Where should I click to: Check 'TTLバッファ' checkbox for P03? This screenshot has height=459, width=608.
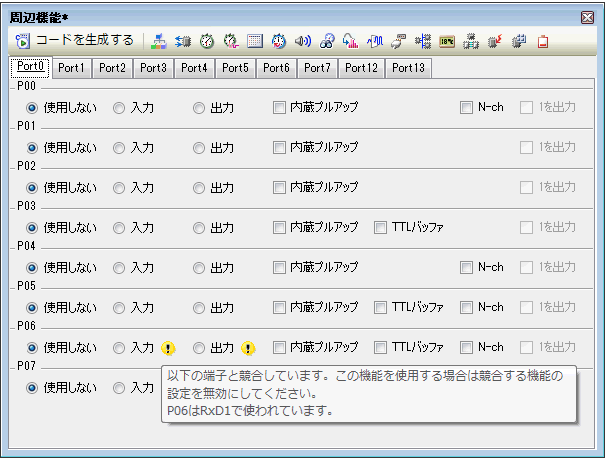tap(380, 227)
